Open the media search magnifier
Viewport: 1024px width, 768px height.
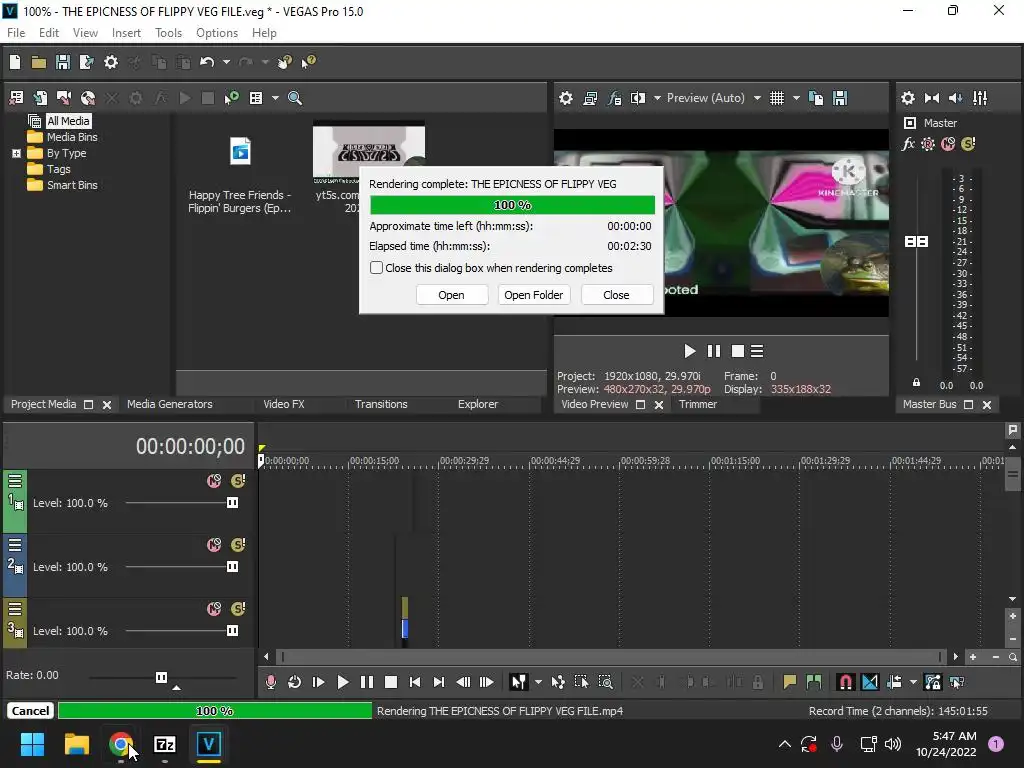click(295, 98)
